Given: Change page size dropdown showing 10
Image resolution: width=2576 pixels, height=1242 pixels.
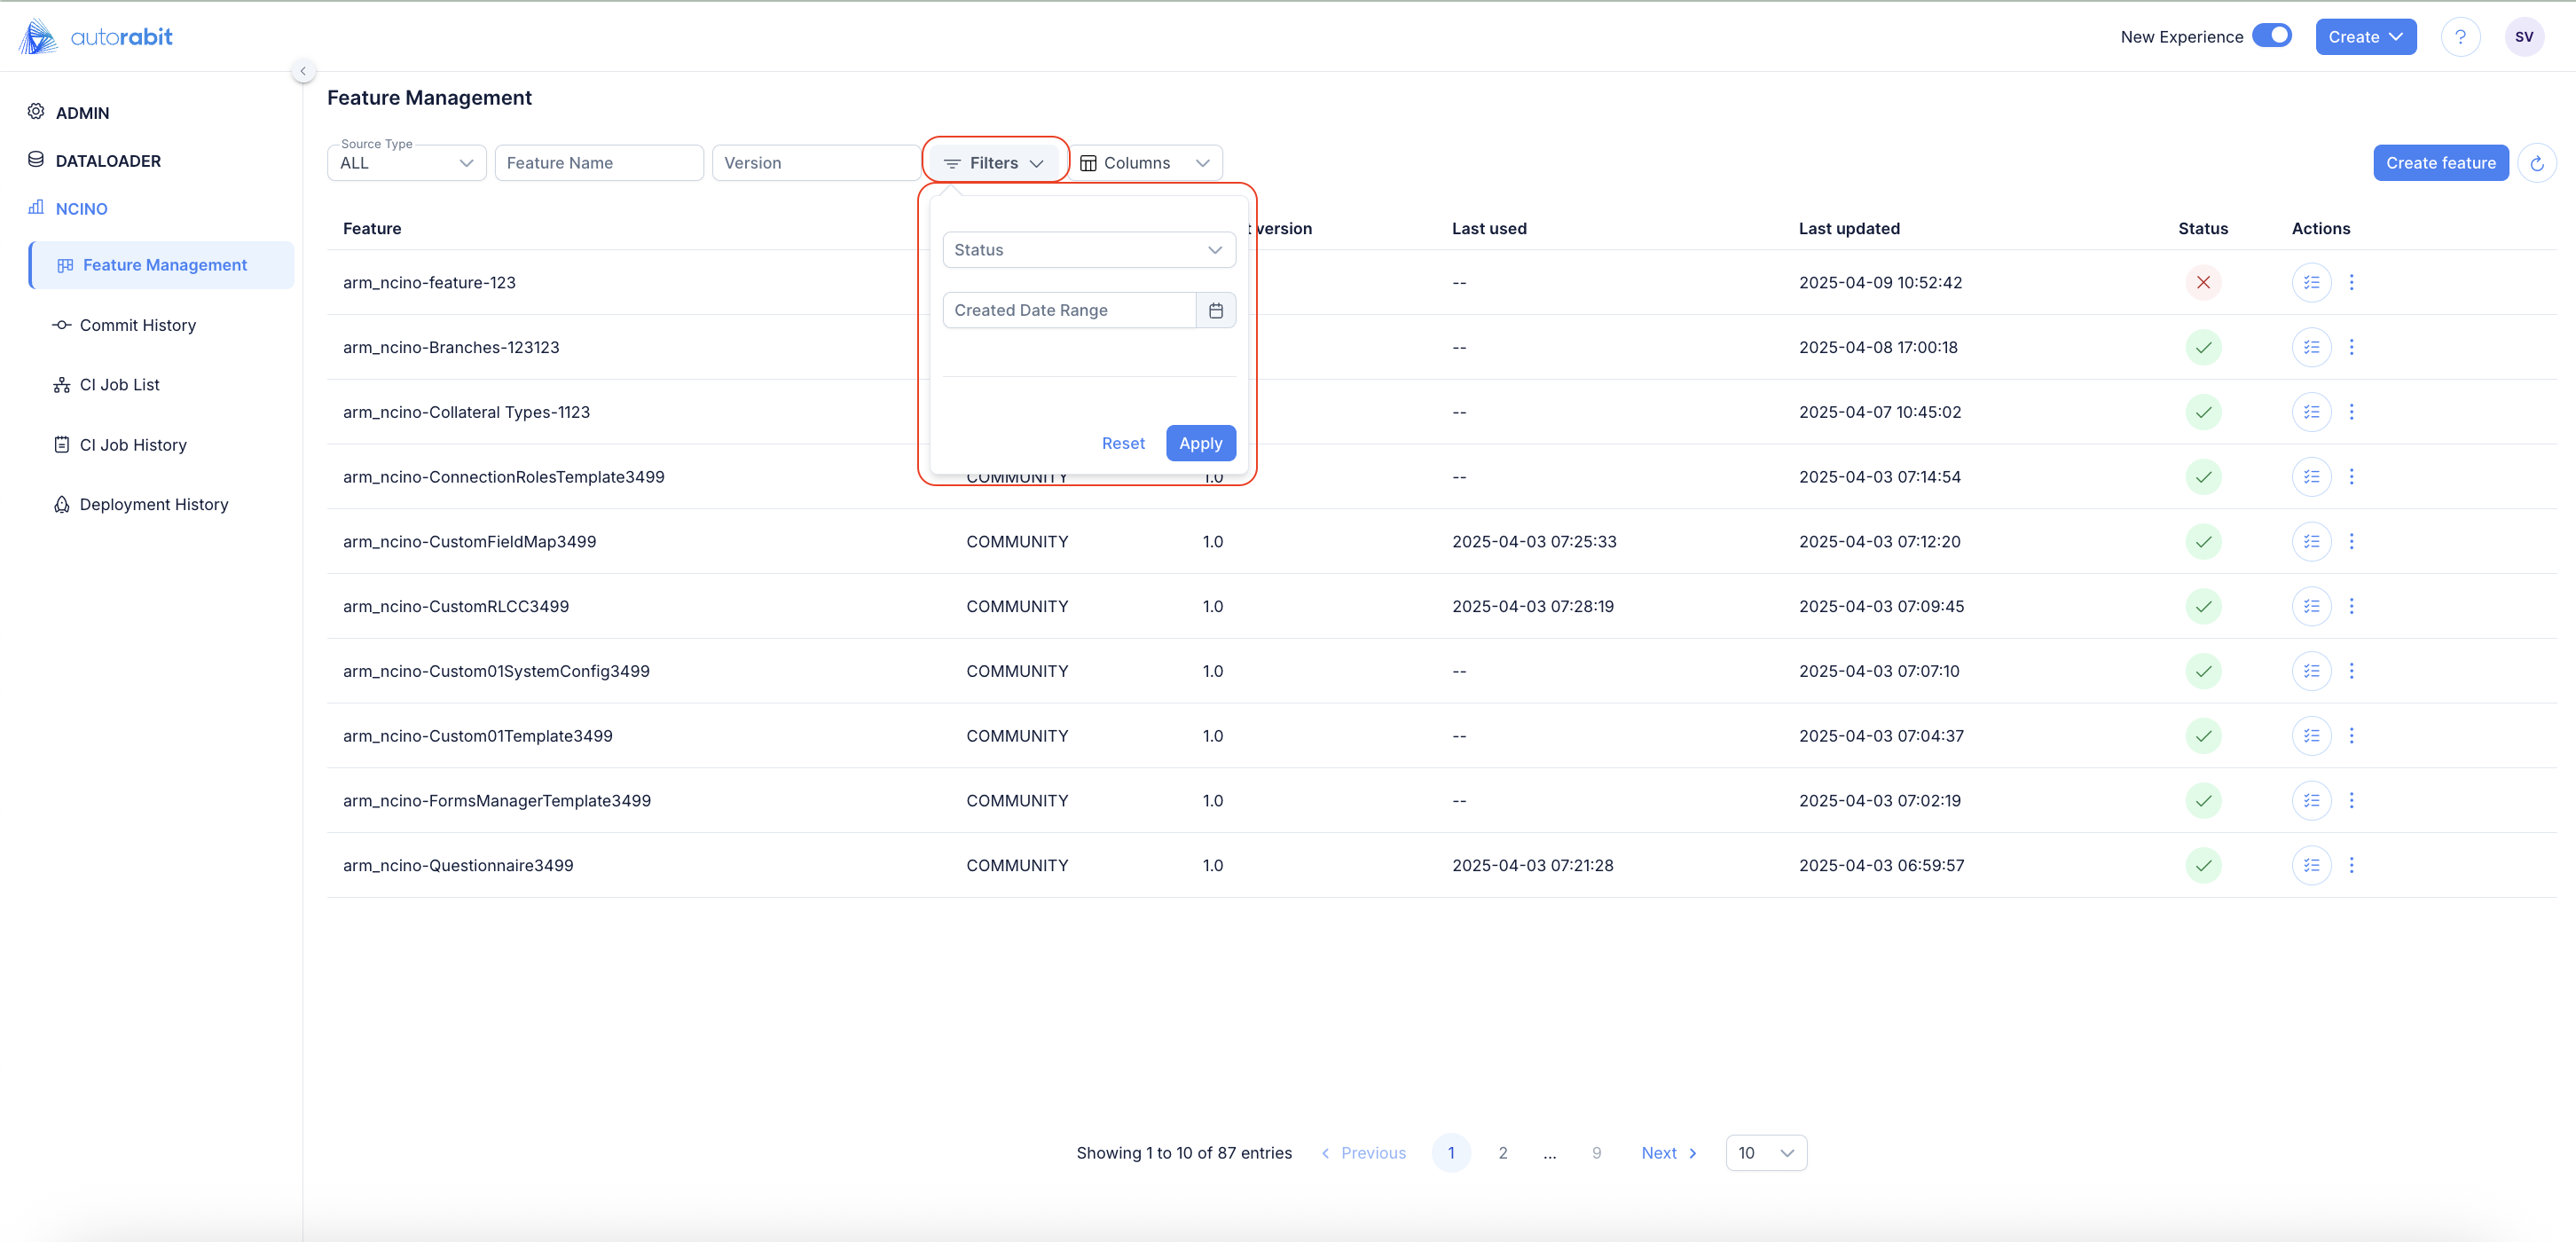Looking at the screenshot, I should 1765,1153.
